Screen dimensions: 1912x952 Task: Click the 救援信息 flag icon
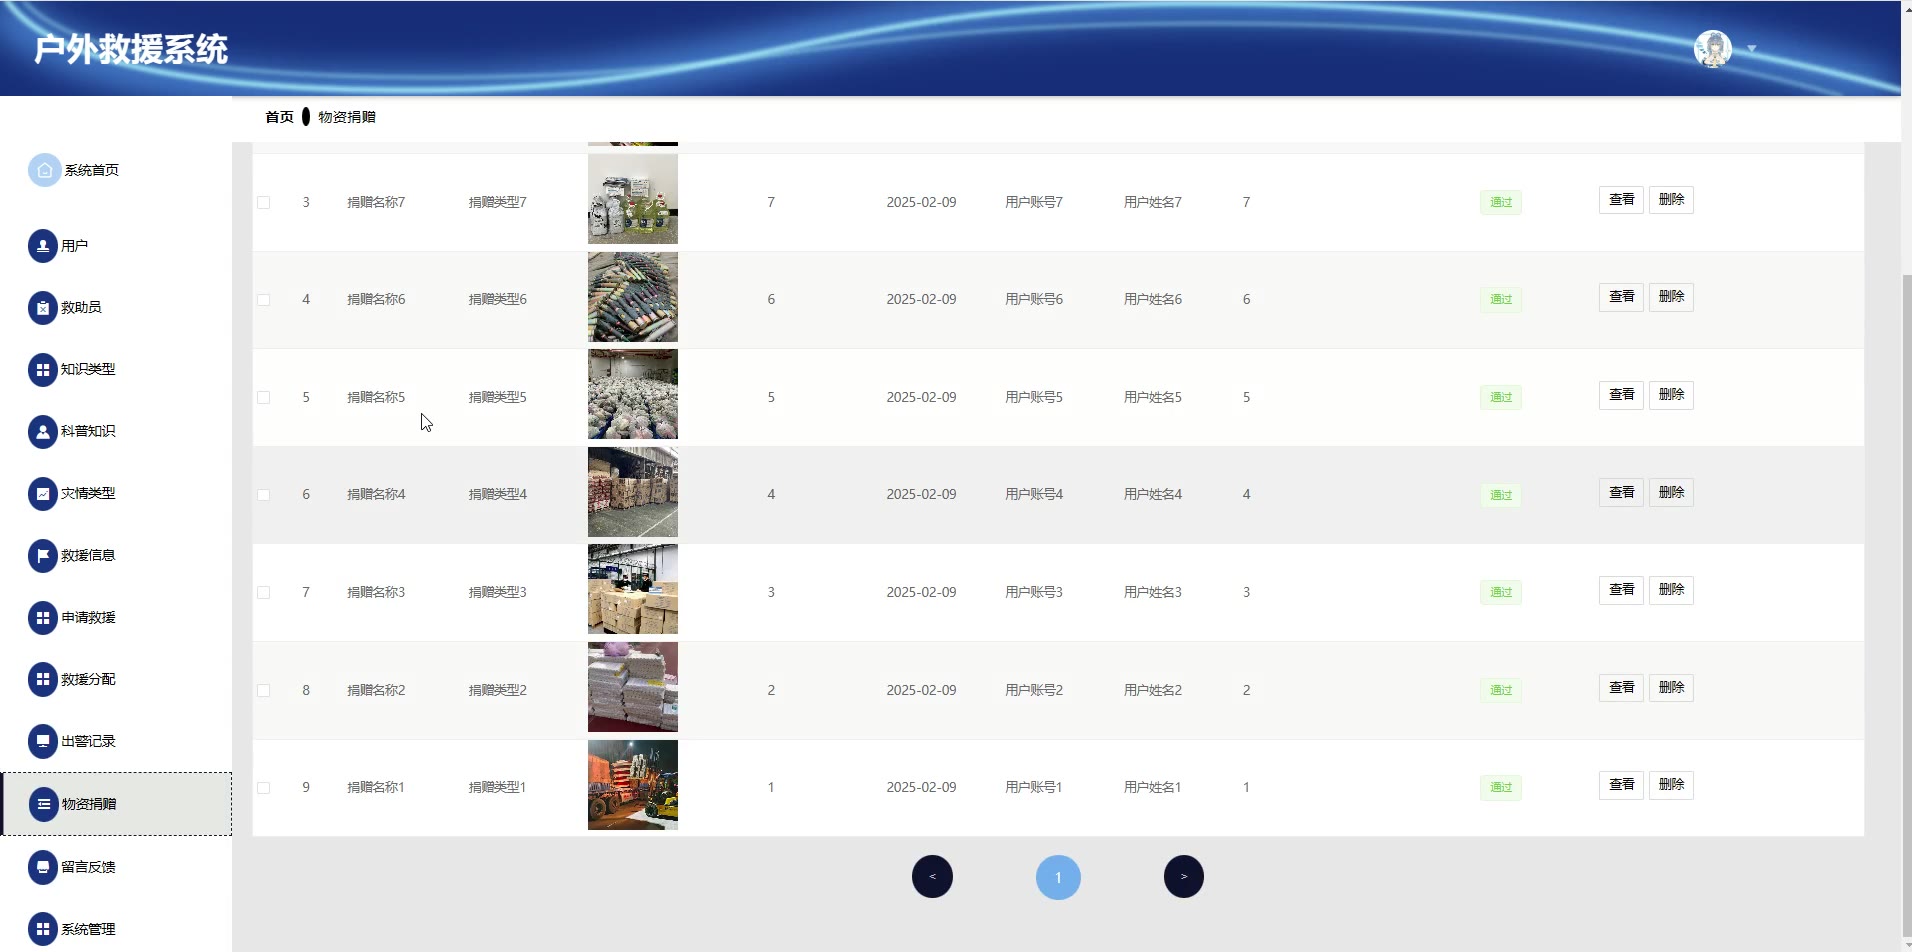43,556
